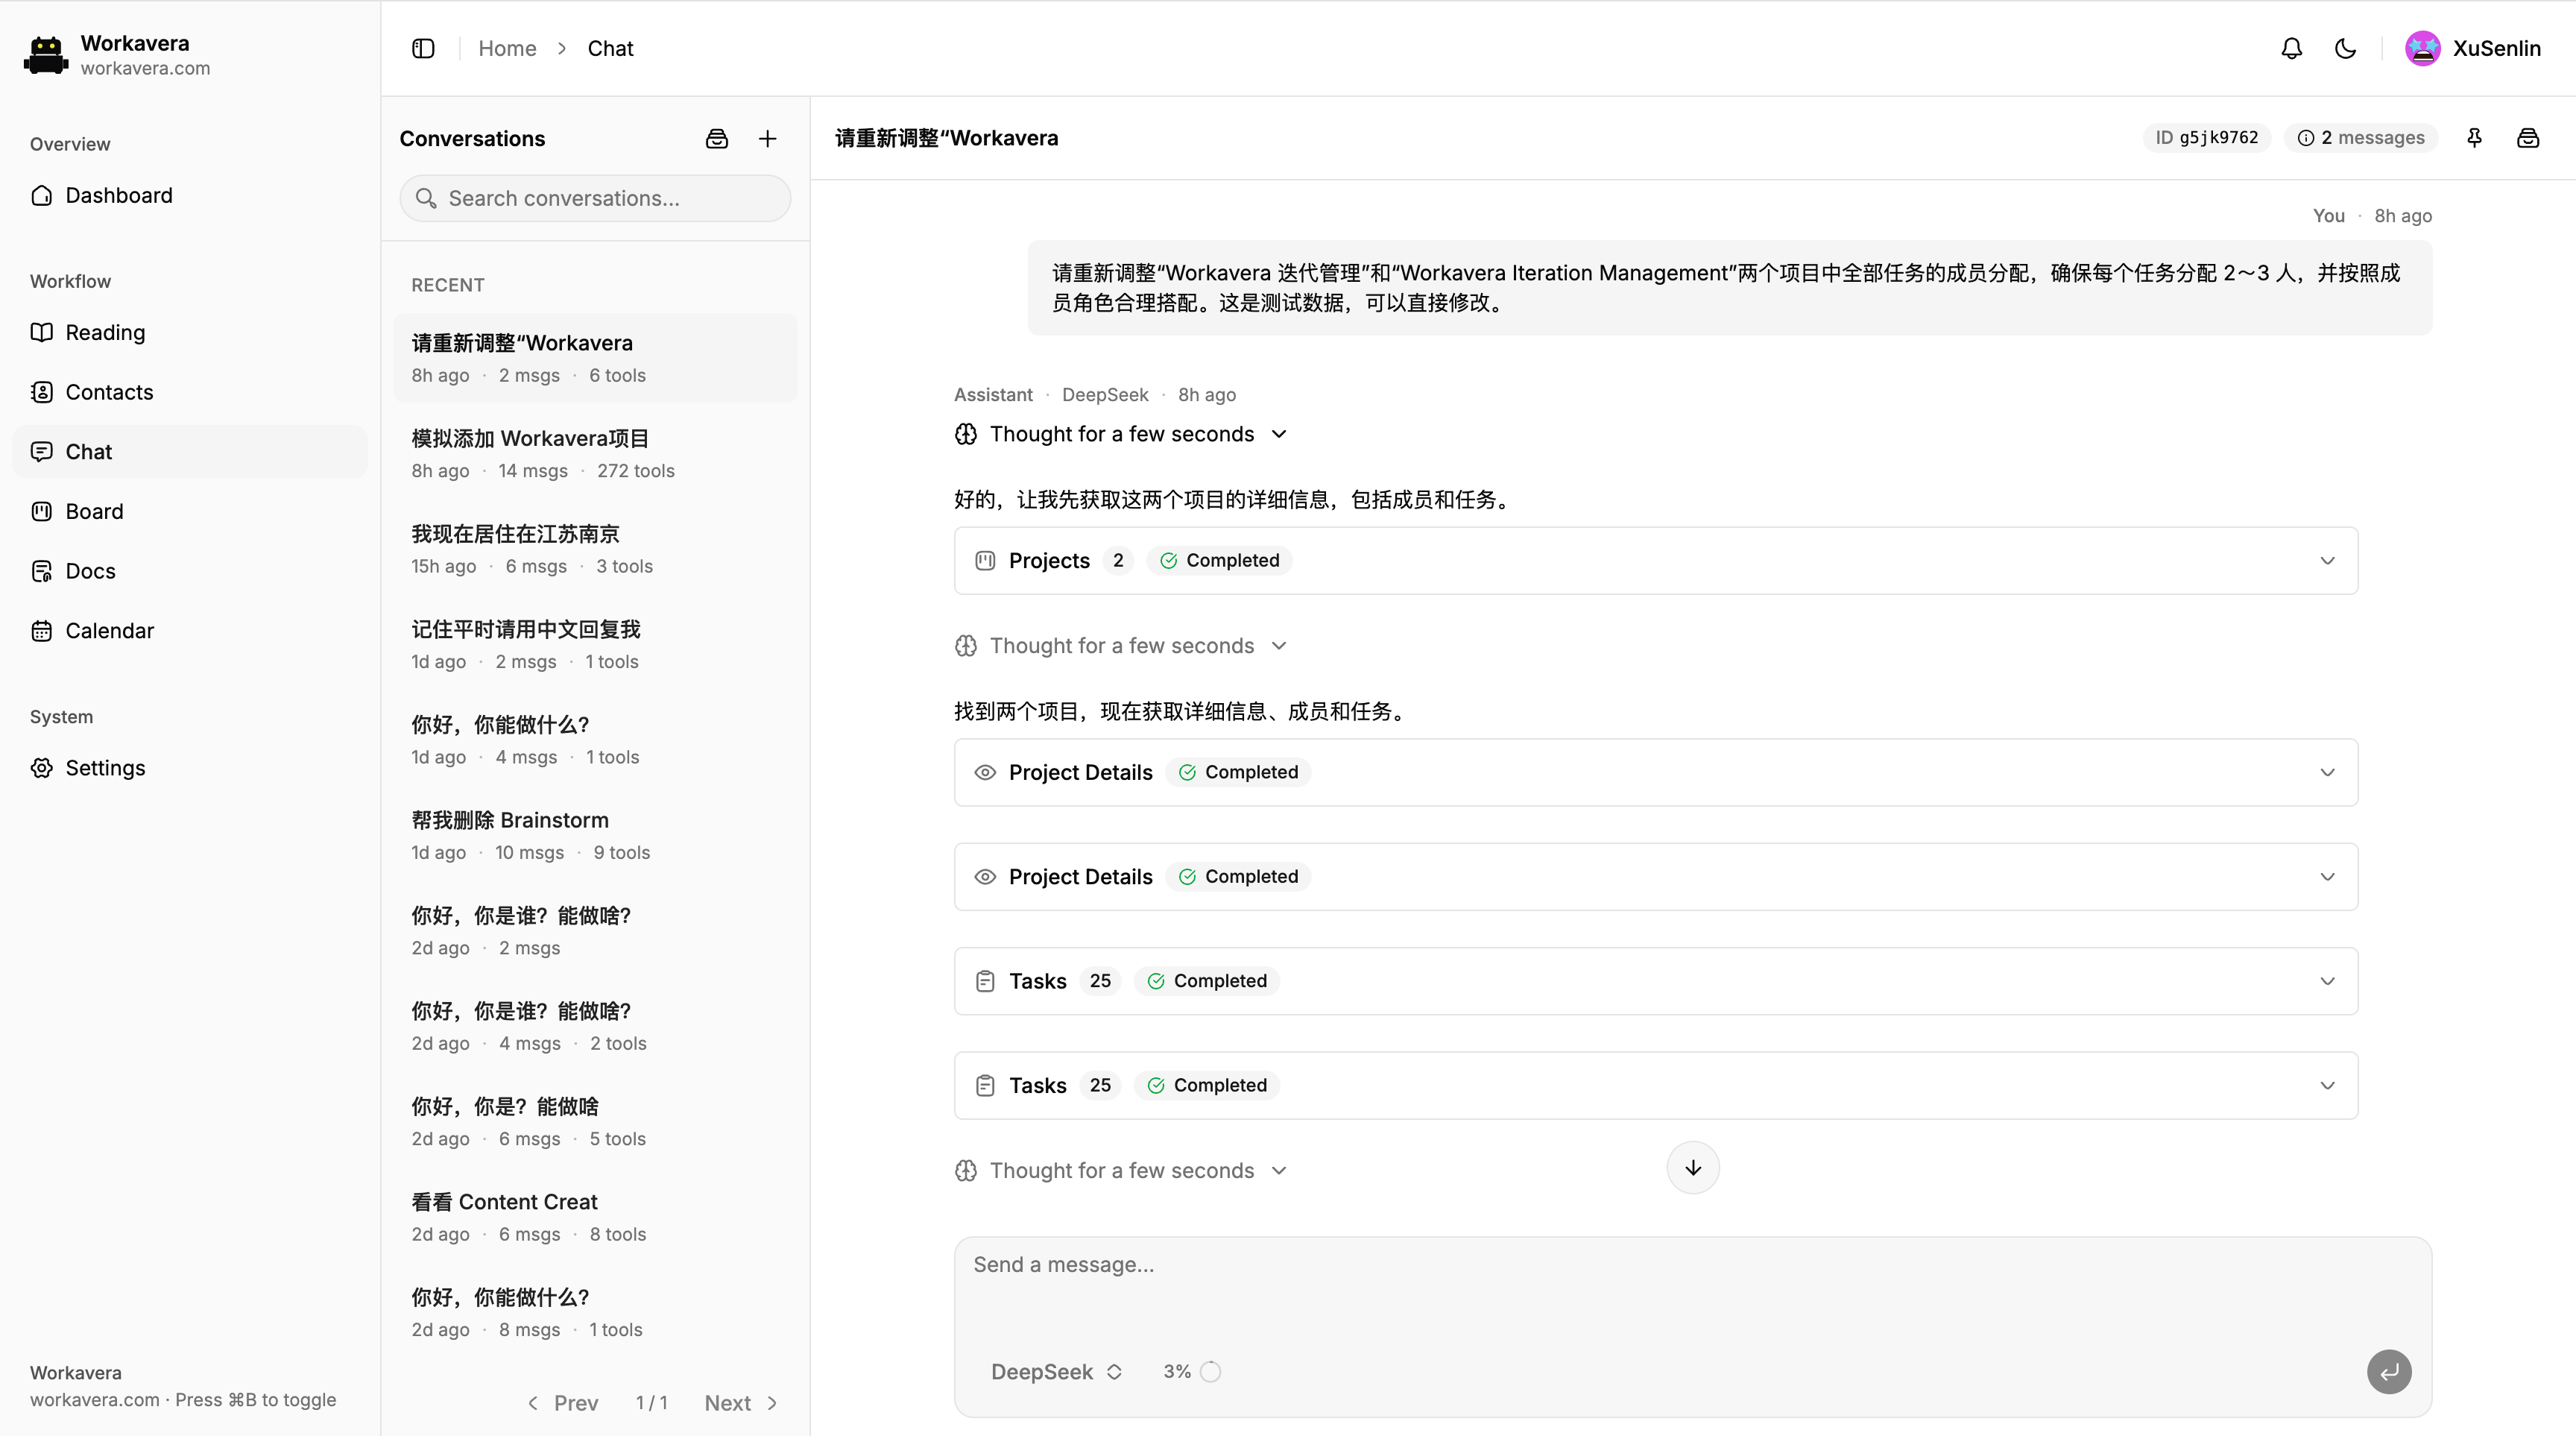This screenshot has height=1436, width=2576.
Task: Open 你好，你是谁？能做啥？ with 4 msgs
Action: click(x=595, y=1027)
